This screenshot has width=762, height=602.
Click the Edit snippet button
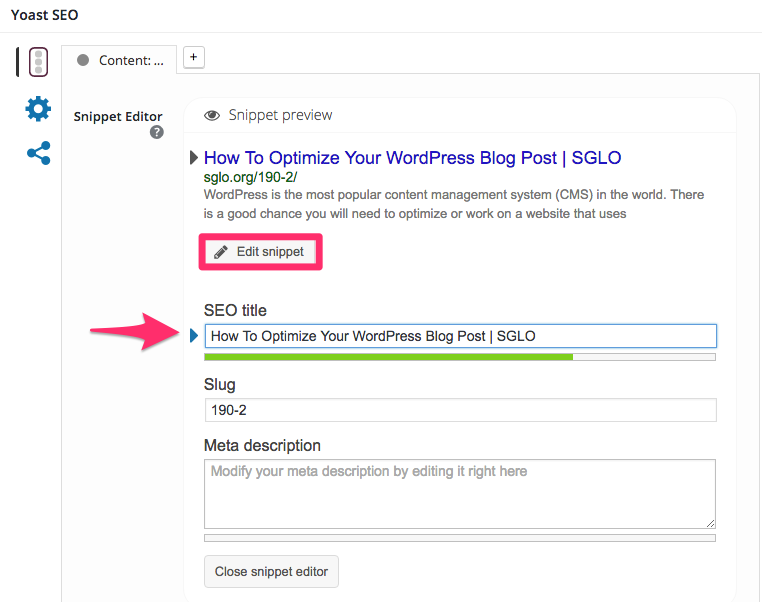point(260,252)
